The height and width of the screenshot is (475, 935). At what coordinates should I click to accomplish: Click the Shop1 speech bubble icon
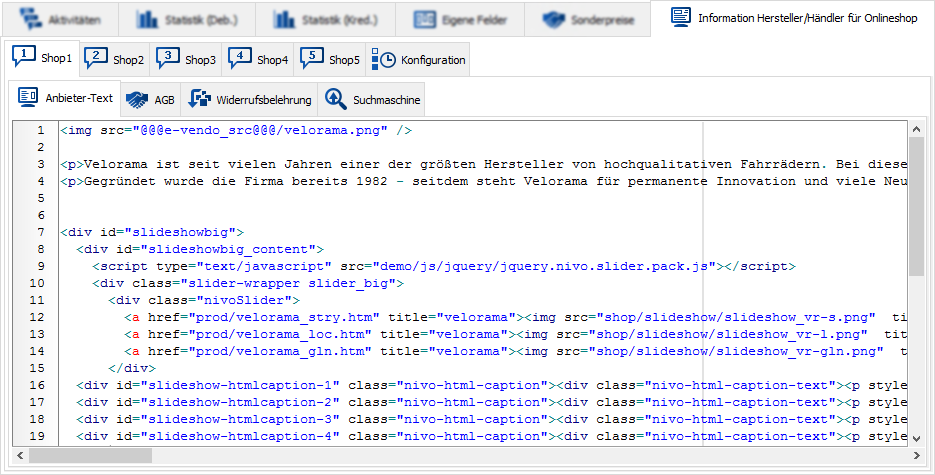click(24, 57)
